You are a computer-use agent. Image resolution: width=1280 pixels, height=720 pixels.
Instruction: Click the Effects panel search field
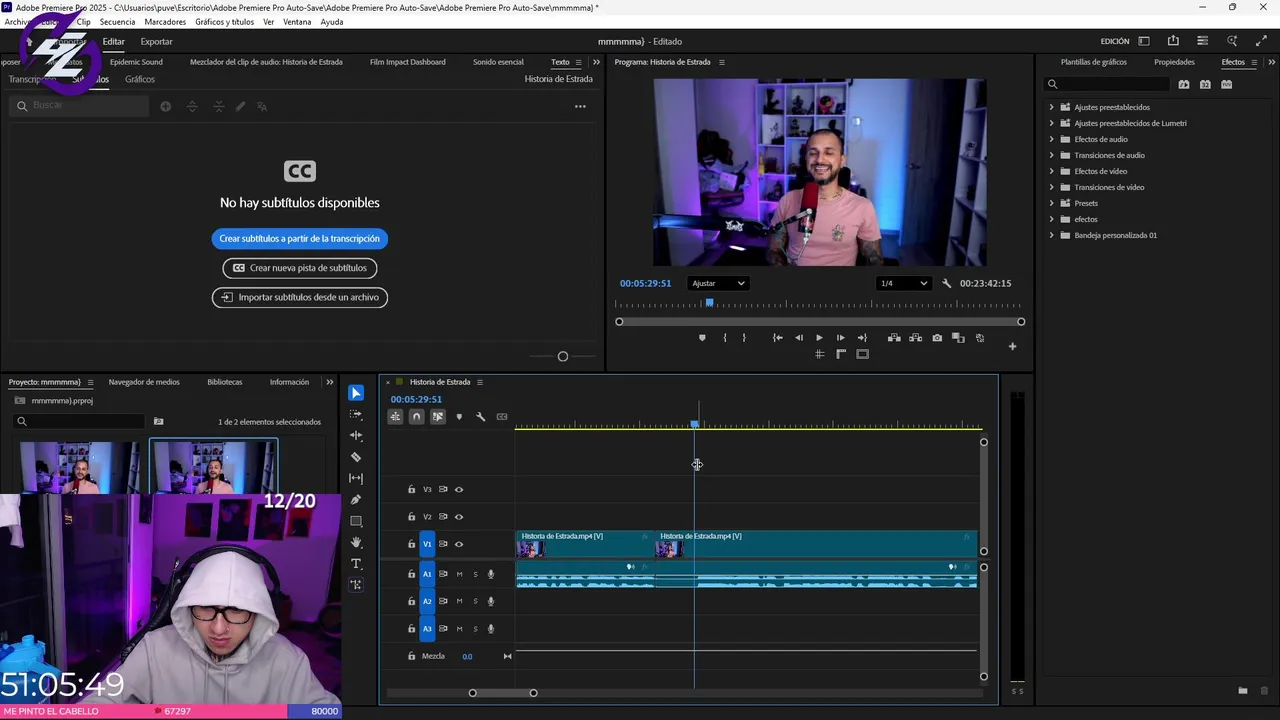(1106, 85)
